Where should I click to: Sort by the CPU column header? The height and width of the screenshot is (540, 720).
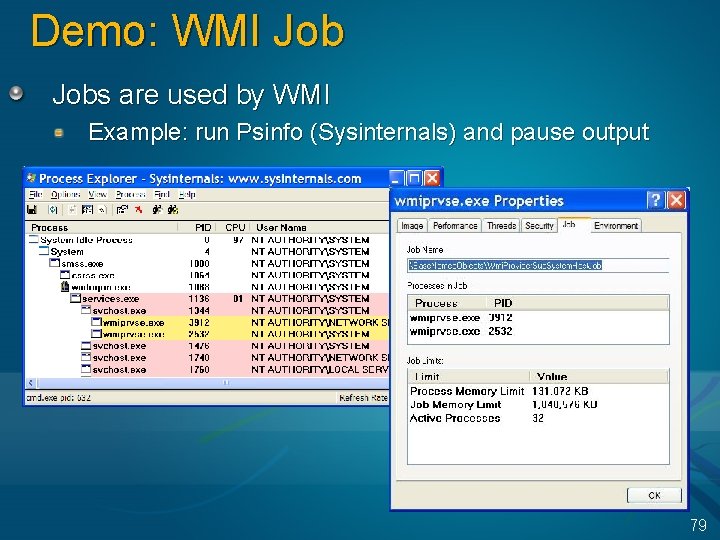(x=232, y=227)
